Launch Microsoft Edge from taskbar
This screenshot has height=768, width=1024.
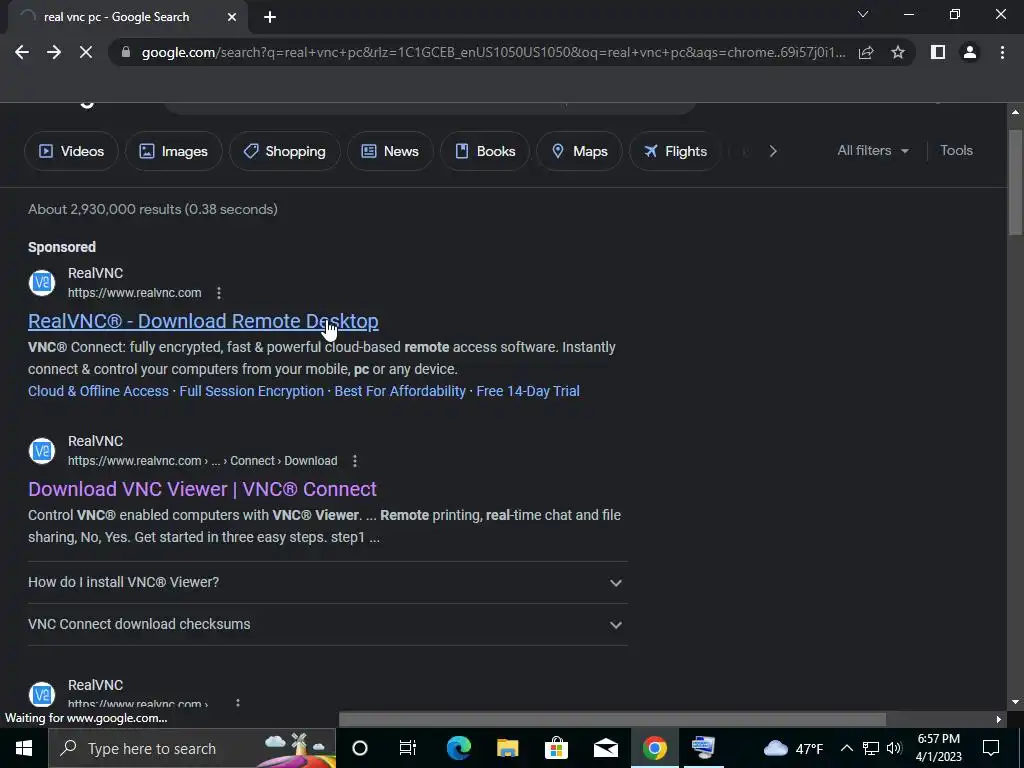(x=458, y=748)
